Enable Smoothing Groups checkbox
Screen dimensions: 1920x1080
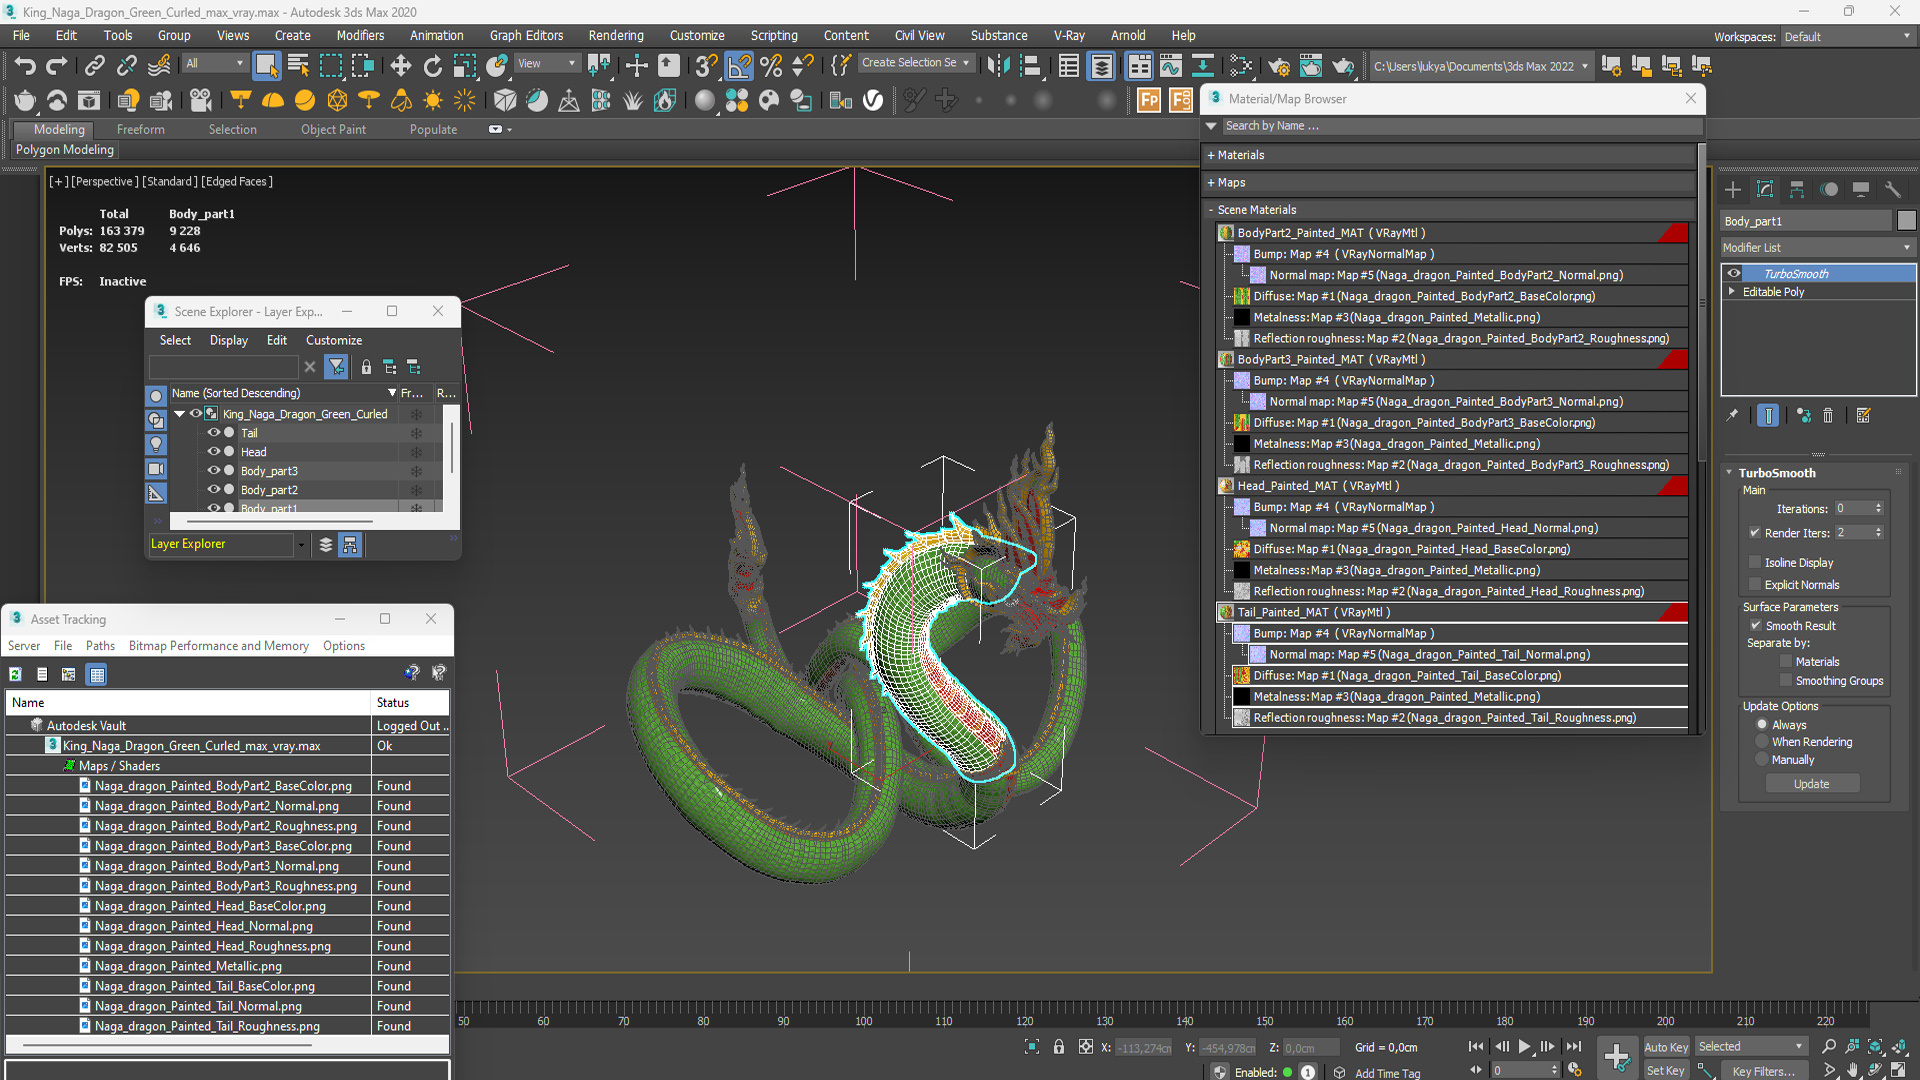coord(1786,681)
